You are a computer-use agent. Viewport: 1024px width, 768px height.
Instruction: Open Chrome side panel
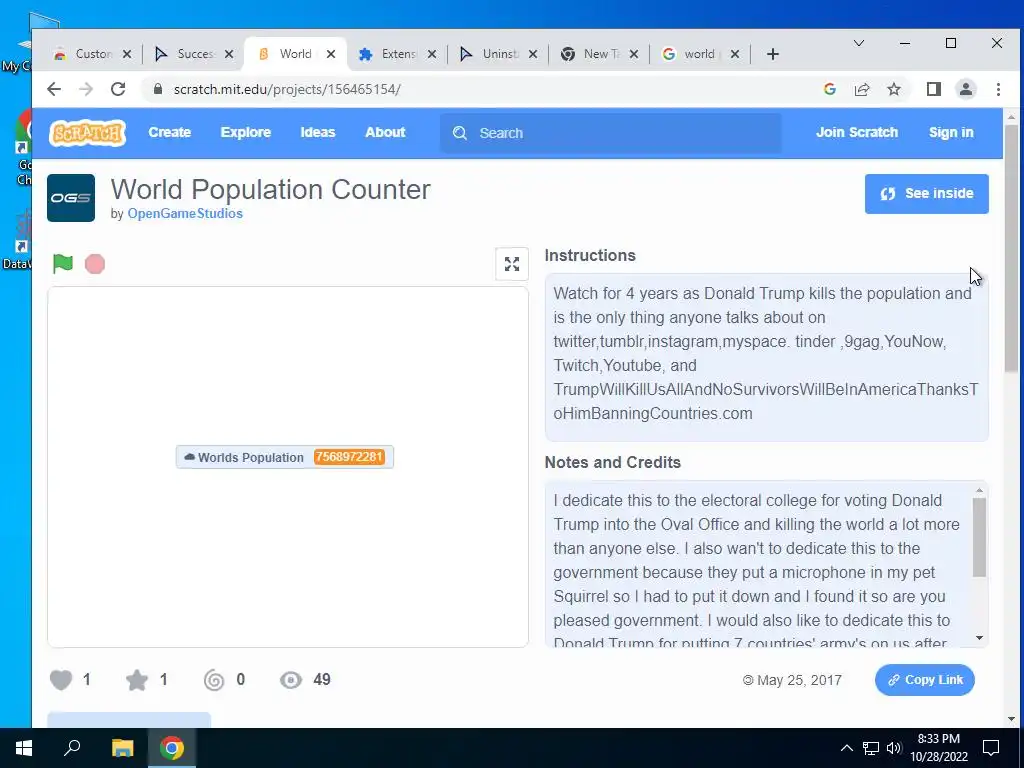[x=934, y=89]
